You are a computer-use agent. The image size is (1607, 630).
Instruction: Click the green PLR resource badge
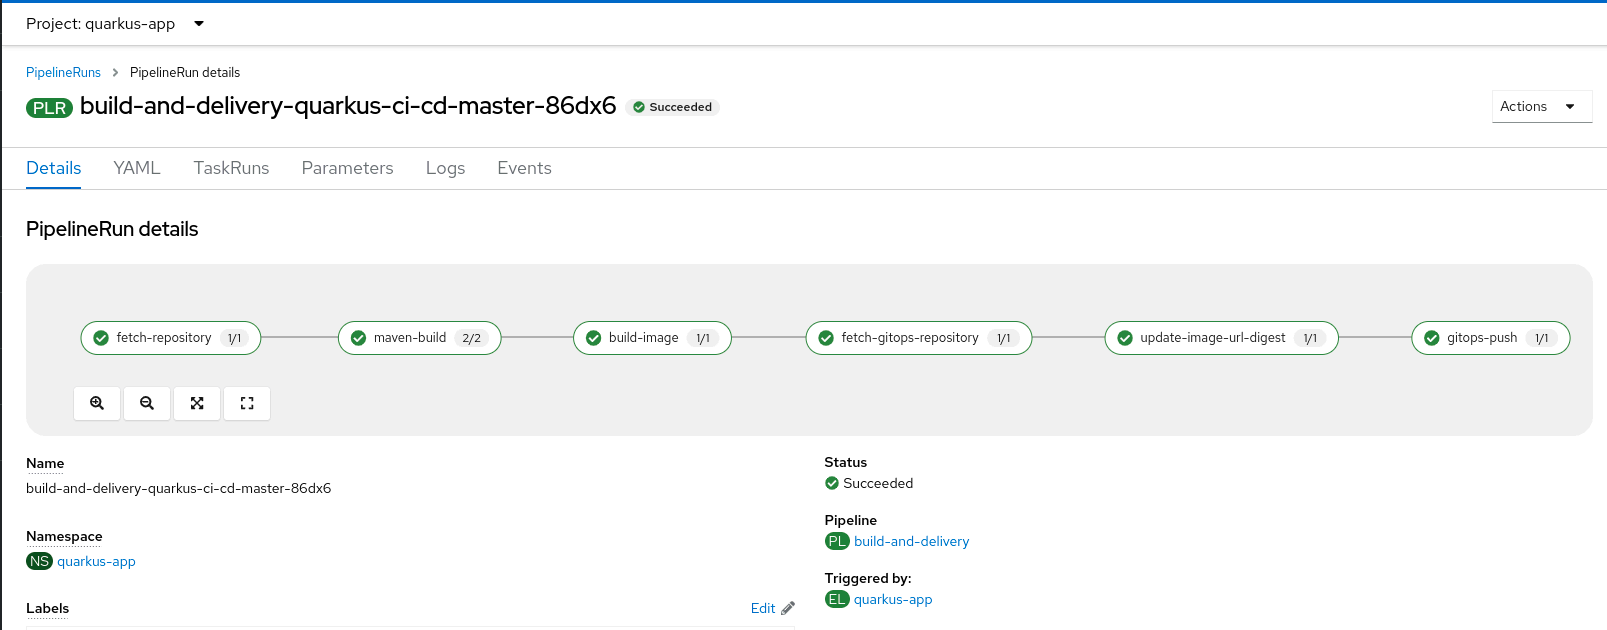click(49, 108)
